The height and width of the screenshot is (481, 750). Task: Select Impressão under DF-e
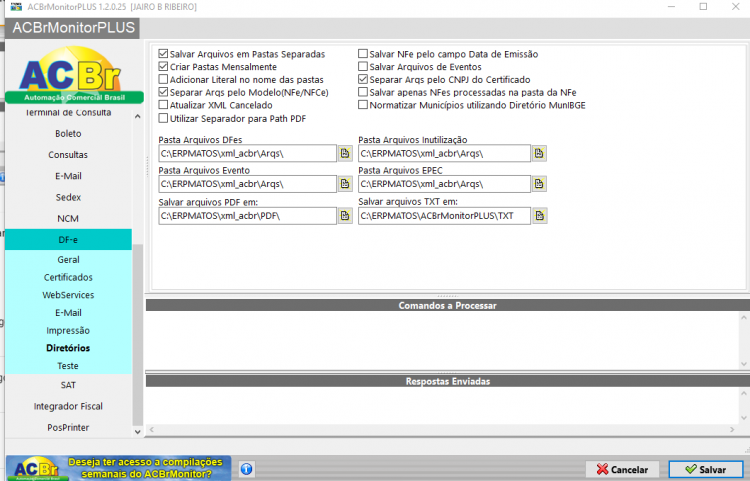[68, 330]
